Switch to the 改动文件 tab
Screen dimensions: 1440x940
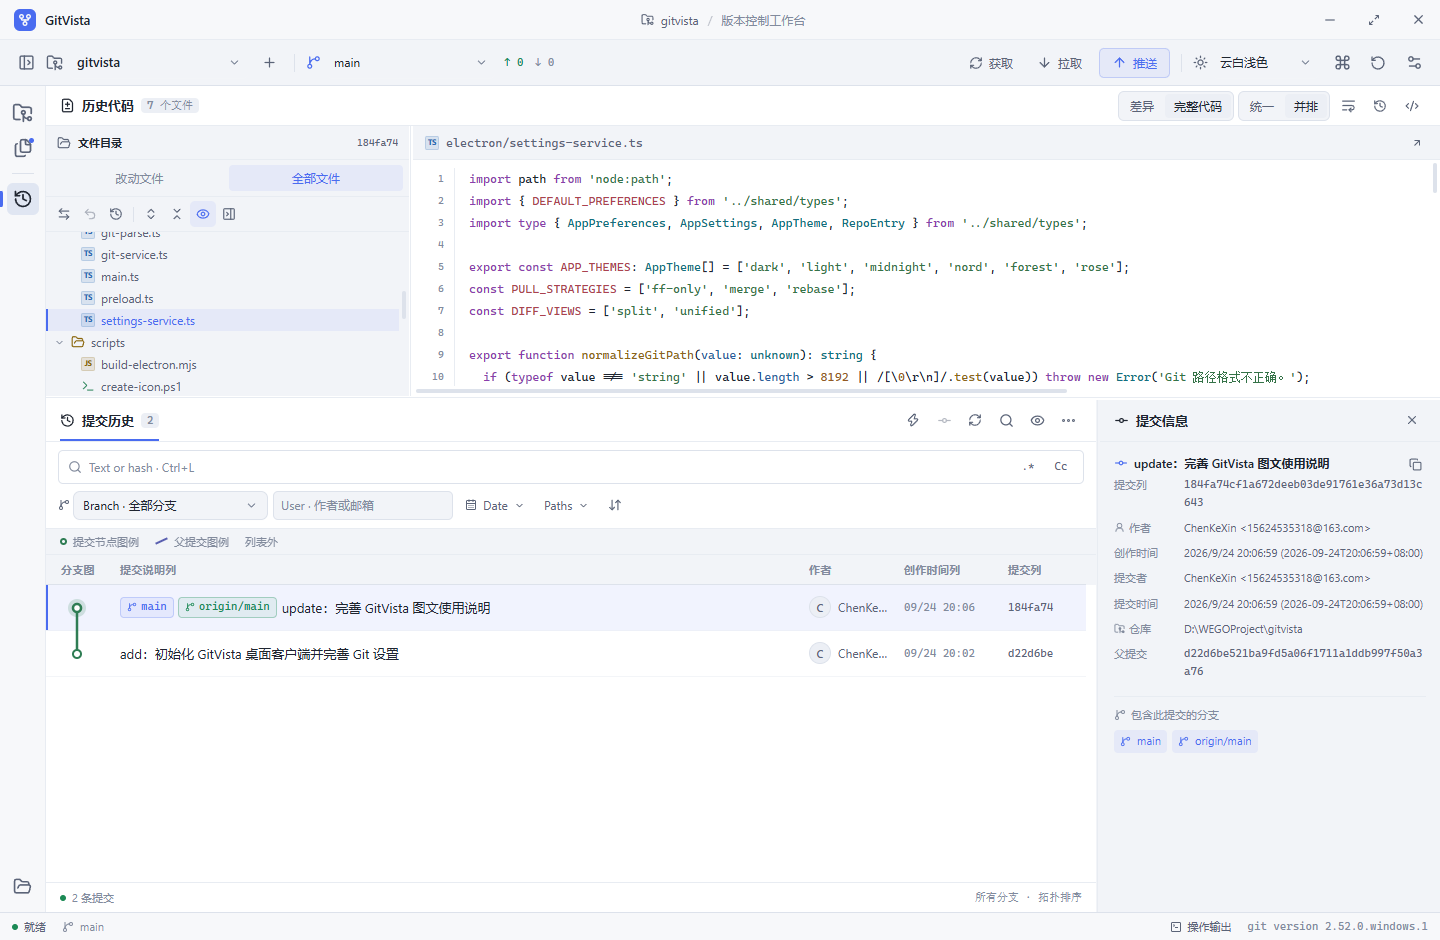(x=139, y=179)
